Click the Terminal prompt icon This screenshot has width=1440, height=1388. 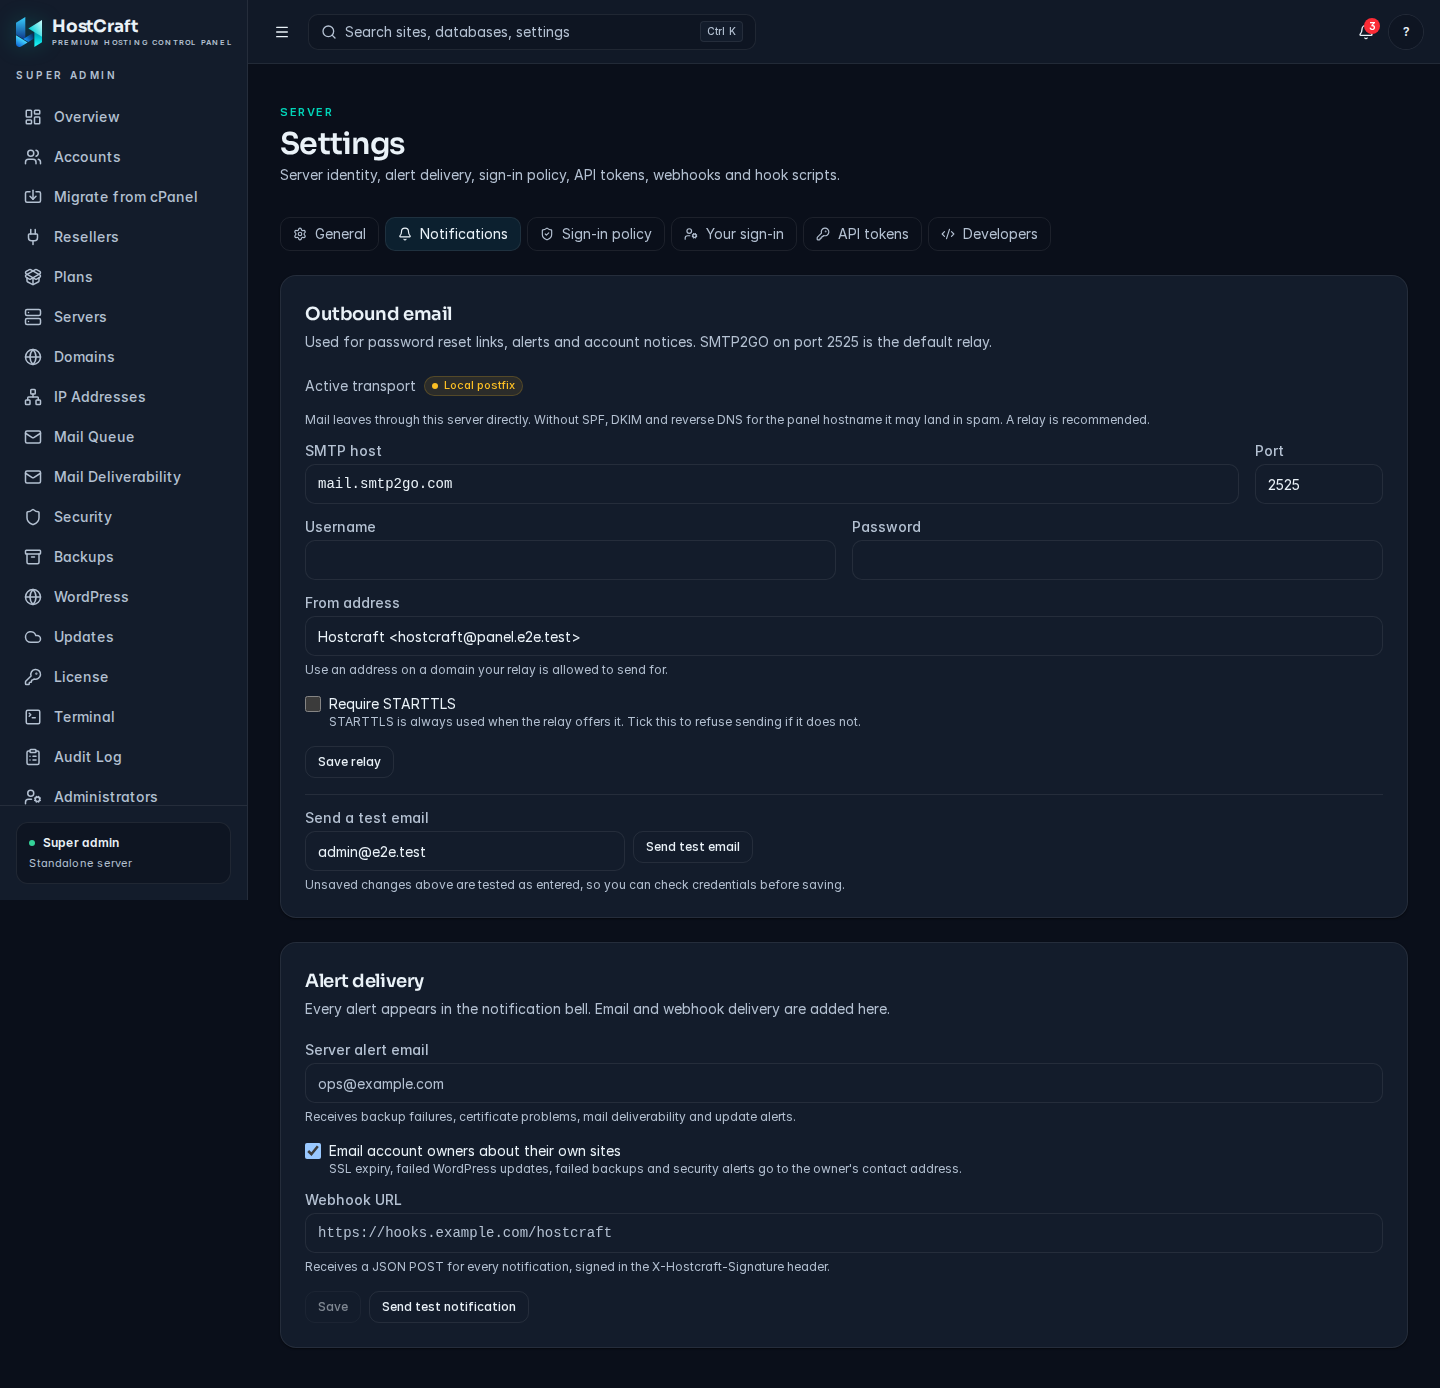(x=33, y=717)
